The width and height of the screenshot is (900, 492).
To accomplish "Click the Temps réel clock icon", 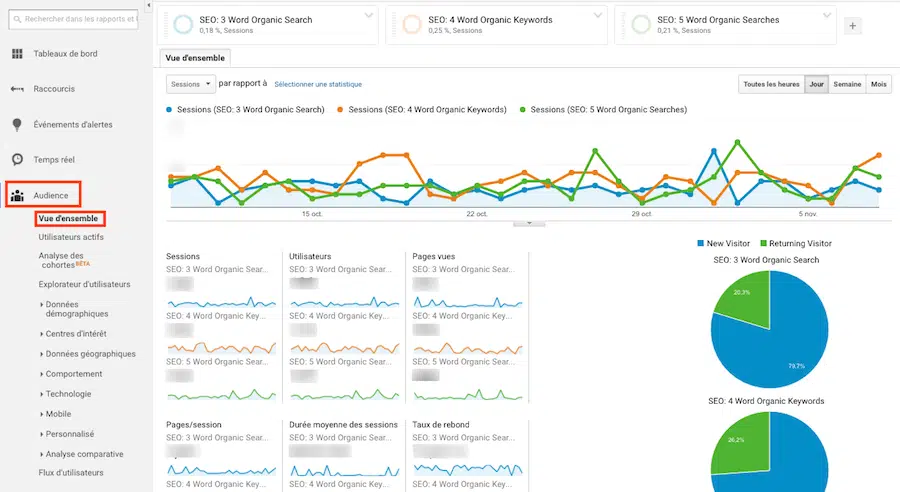I will (17, 159).
